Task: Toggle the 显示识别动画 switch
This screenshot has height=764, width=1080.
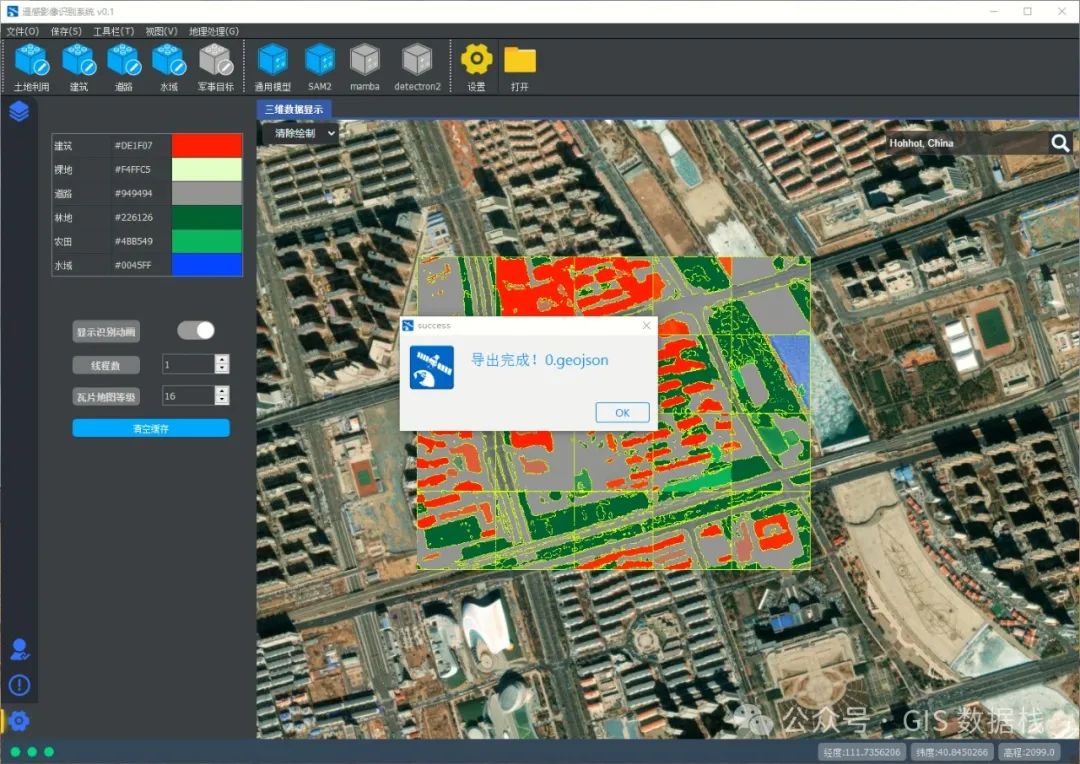Action: coord(196,331)
